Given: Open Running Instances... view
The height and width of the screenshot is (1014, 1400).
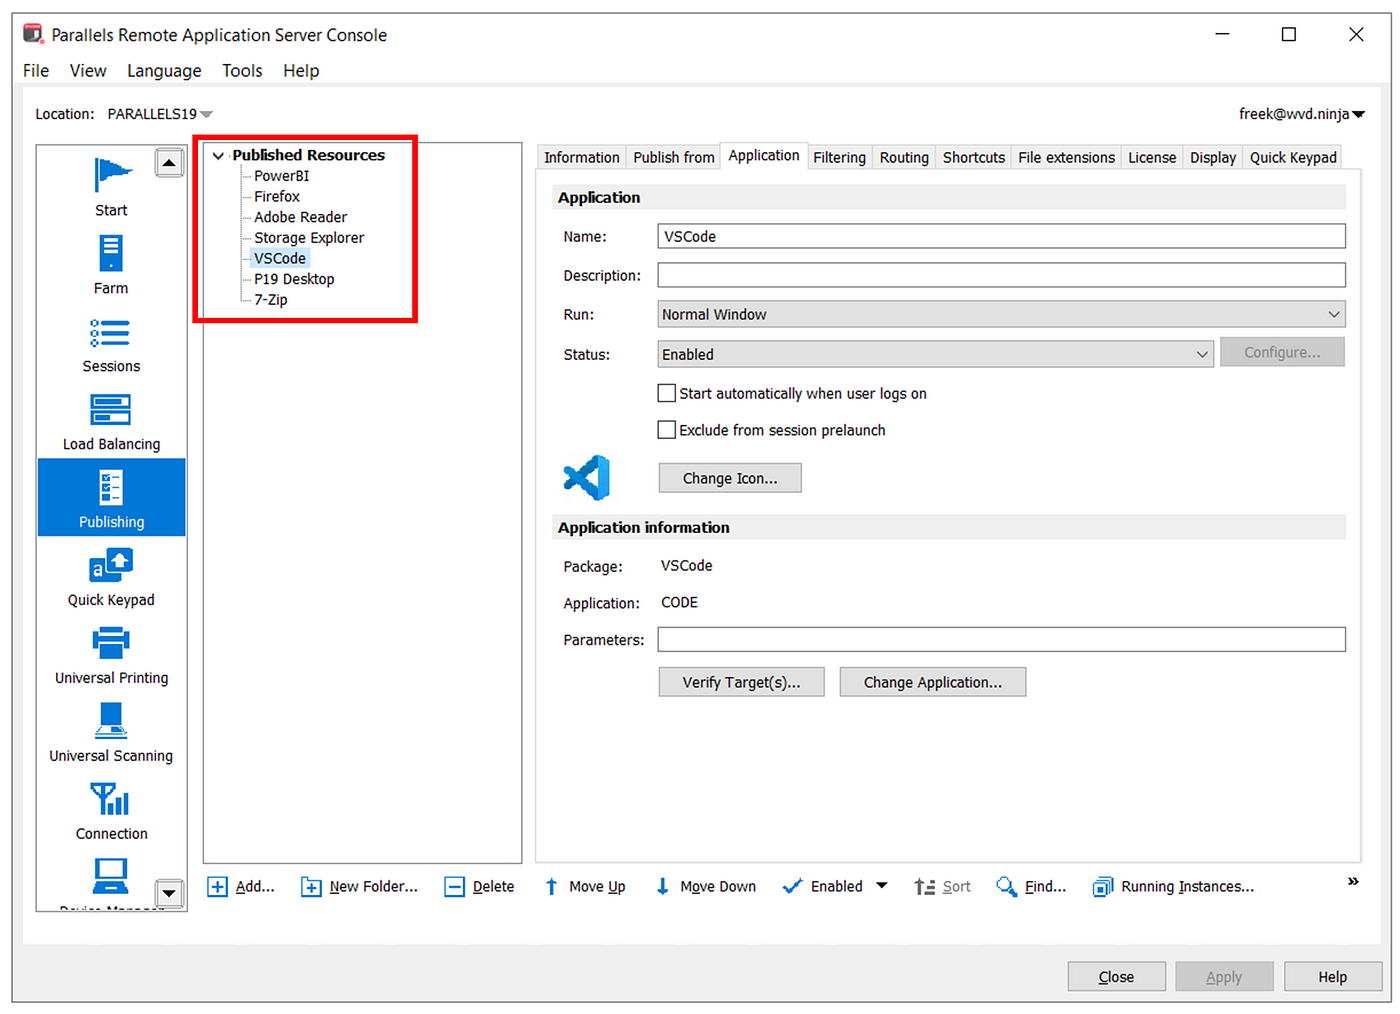Looking at the screenshot, I should pyautogui.click(x=1174, y=887).
